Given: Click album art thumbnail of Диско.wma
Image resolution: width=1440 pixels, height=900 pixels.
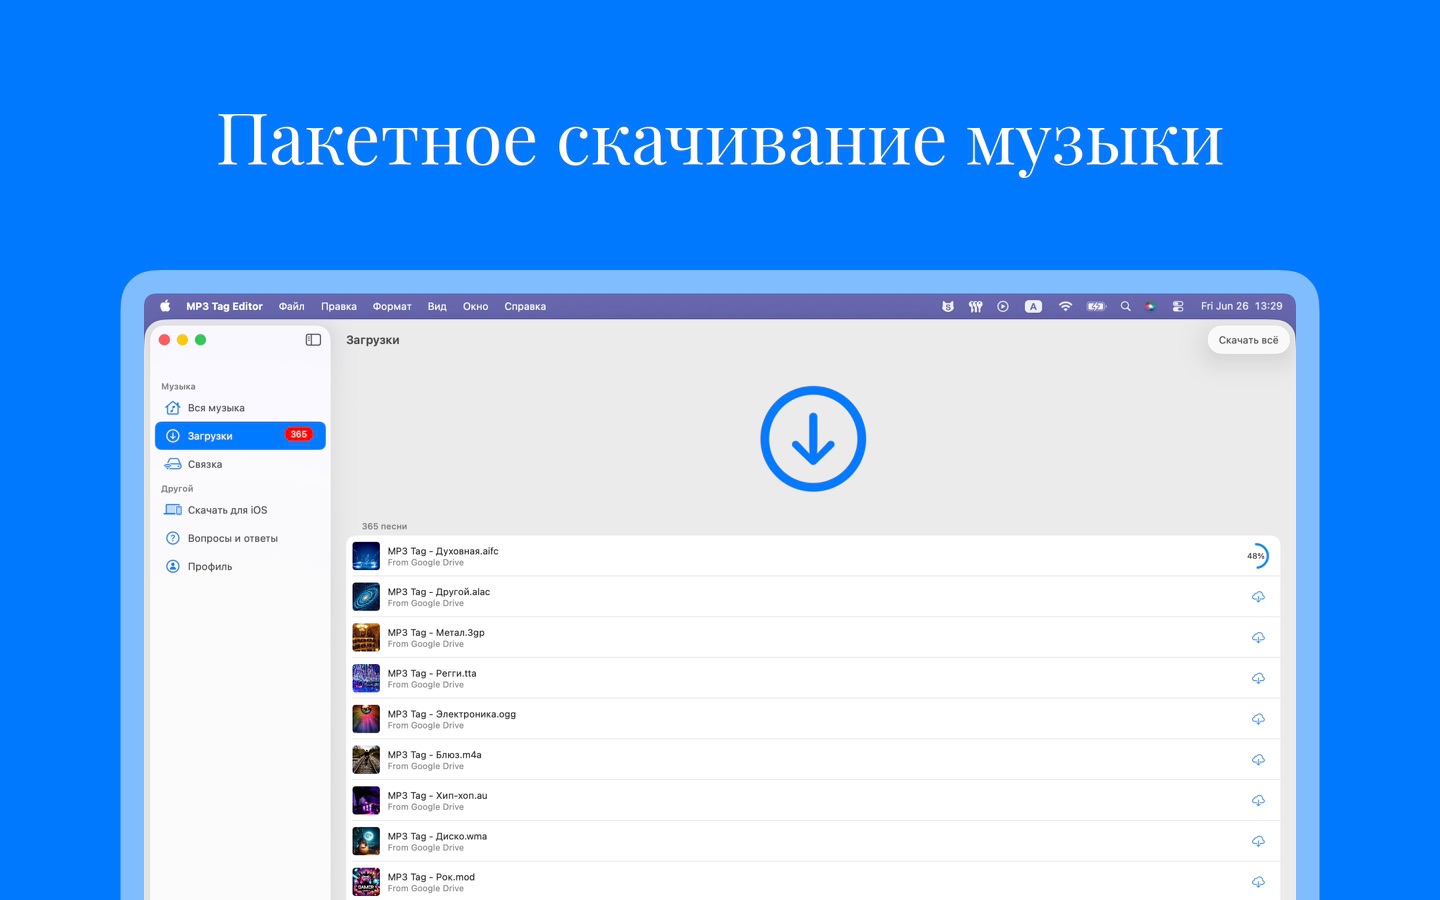Looking at the screenshot, I should point(366,842).
